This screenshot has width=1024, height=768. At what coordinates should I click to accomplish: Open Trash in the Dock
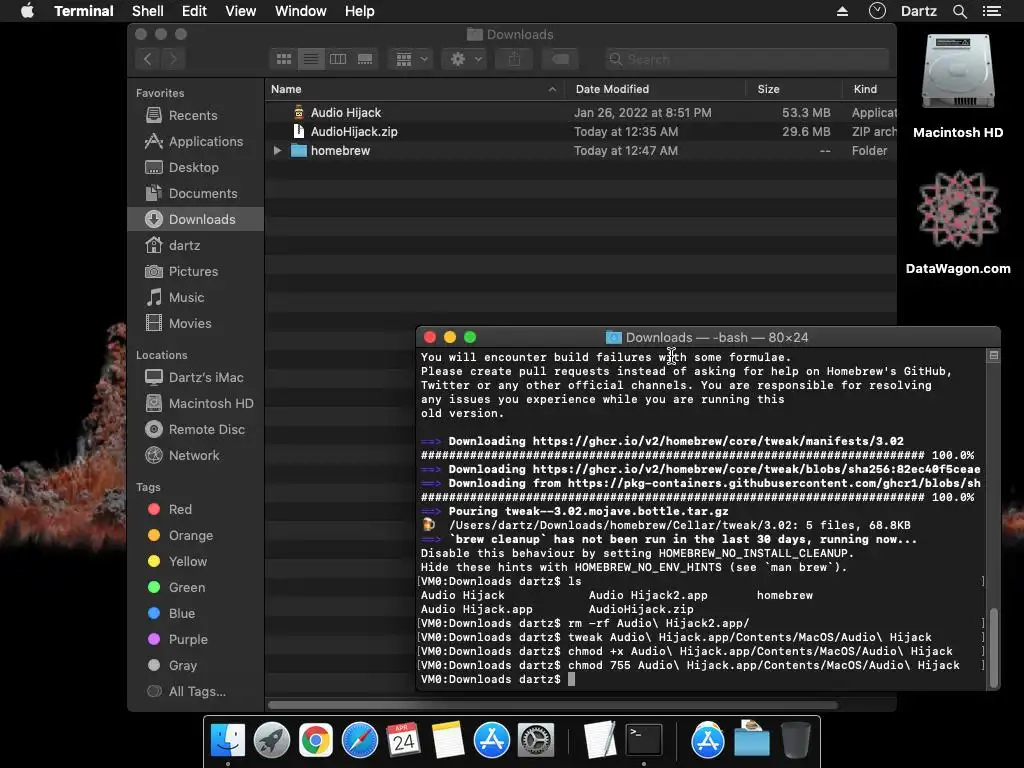(x=795, y=741)
